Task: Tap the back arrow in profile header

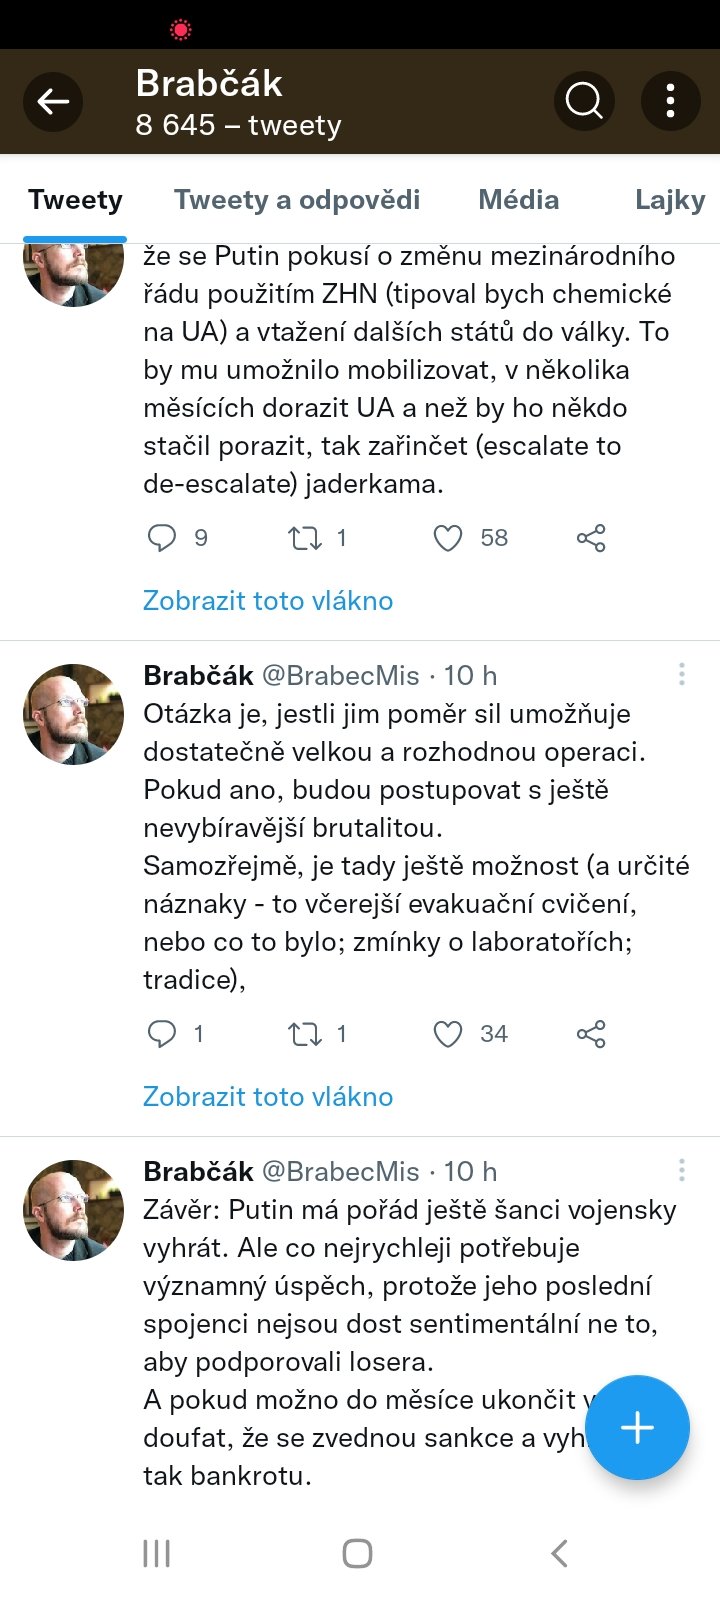Action: pyautogui.click(x=53, y=101)
